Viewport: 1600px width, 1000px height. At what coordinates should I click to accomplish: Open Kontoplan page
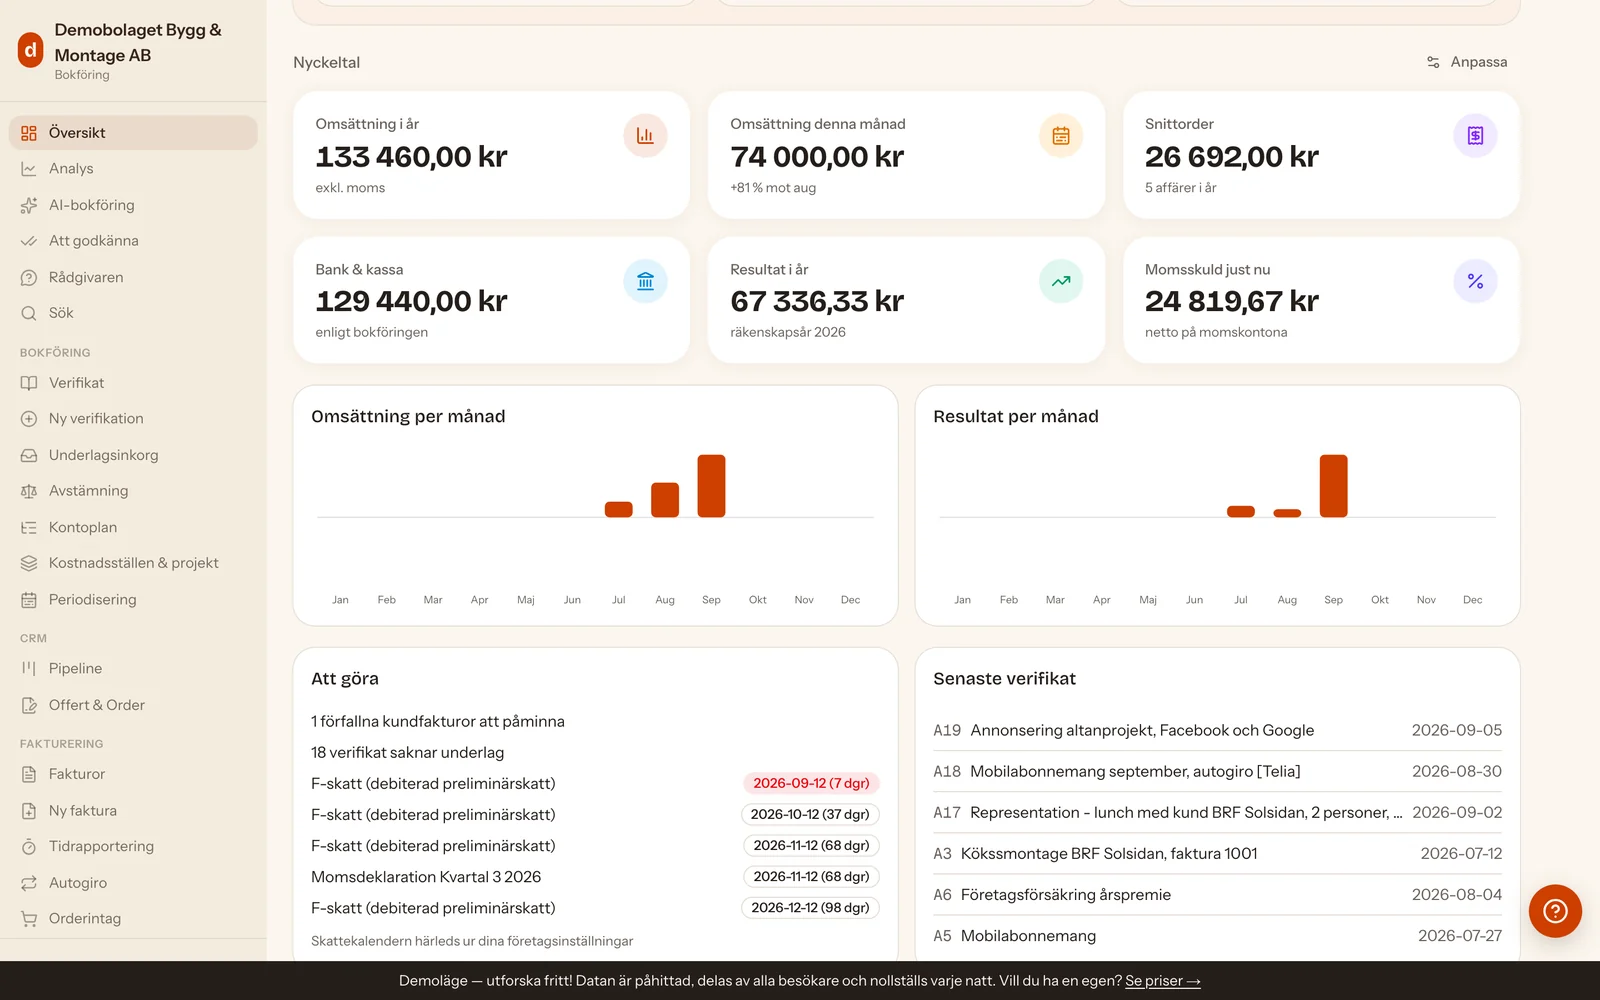[133, 527]
